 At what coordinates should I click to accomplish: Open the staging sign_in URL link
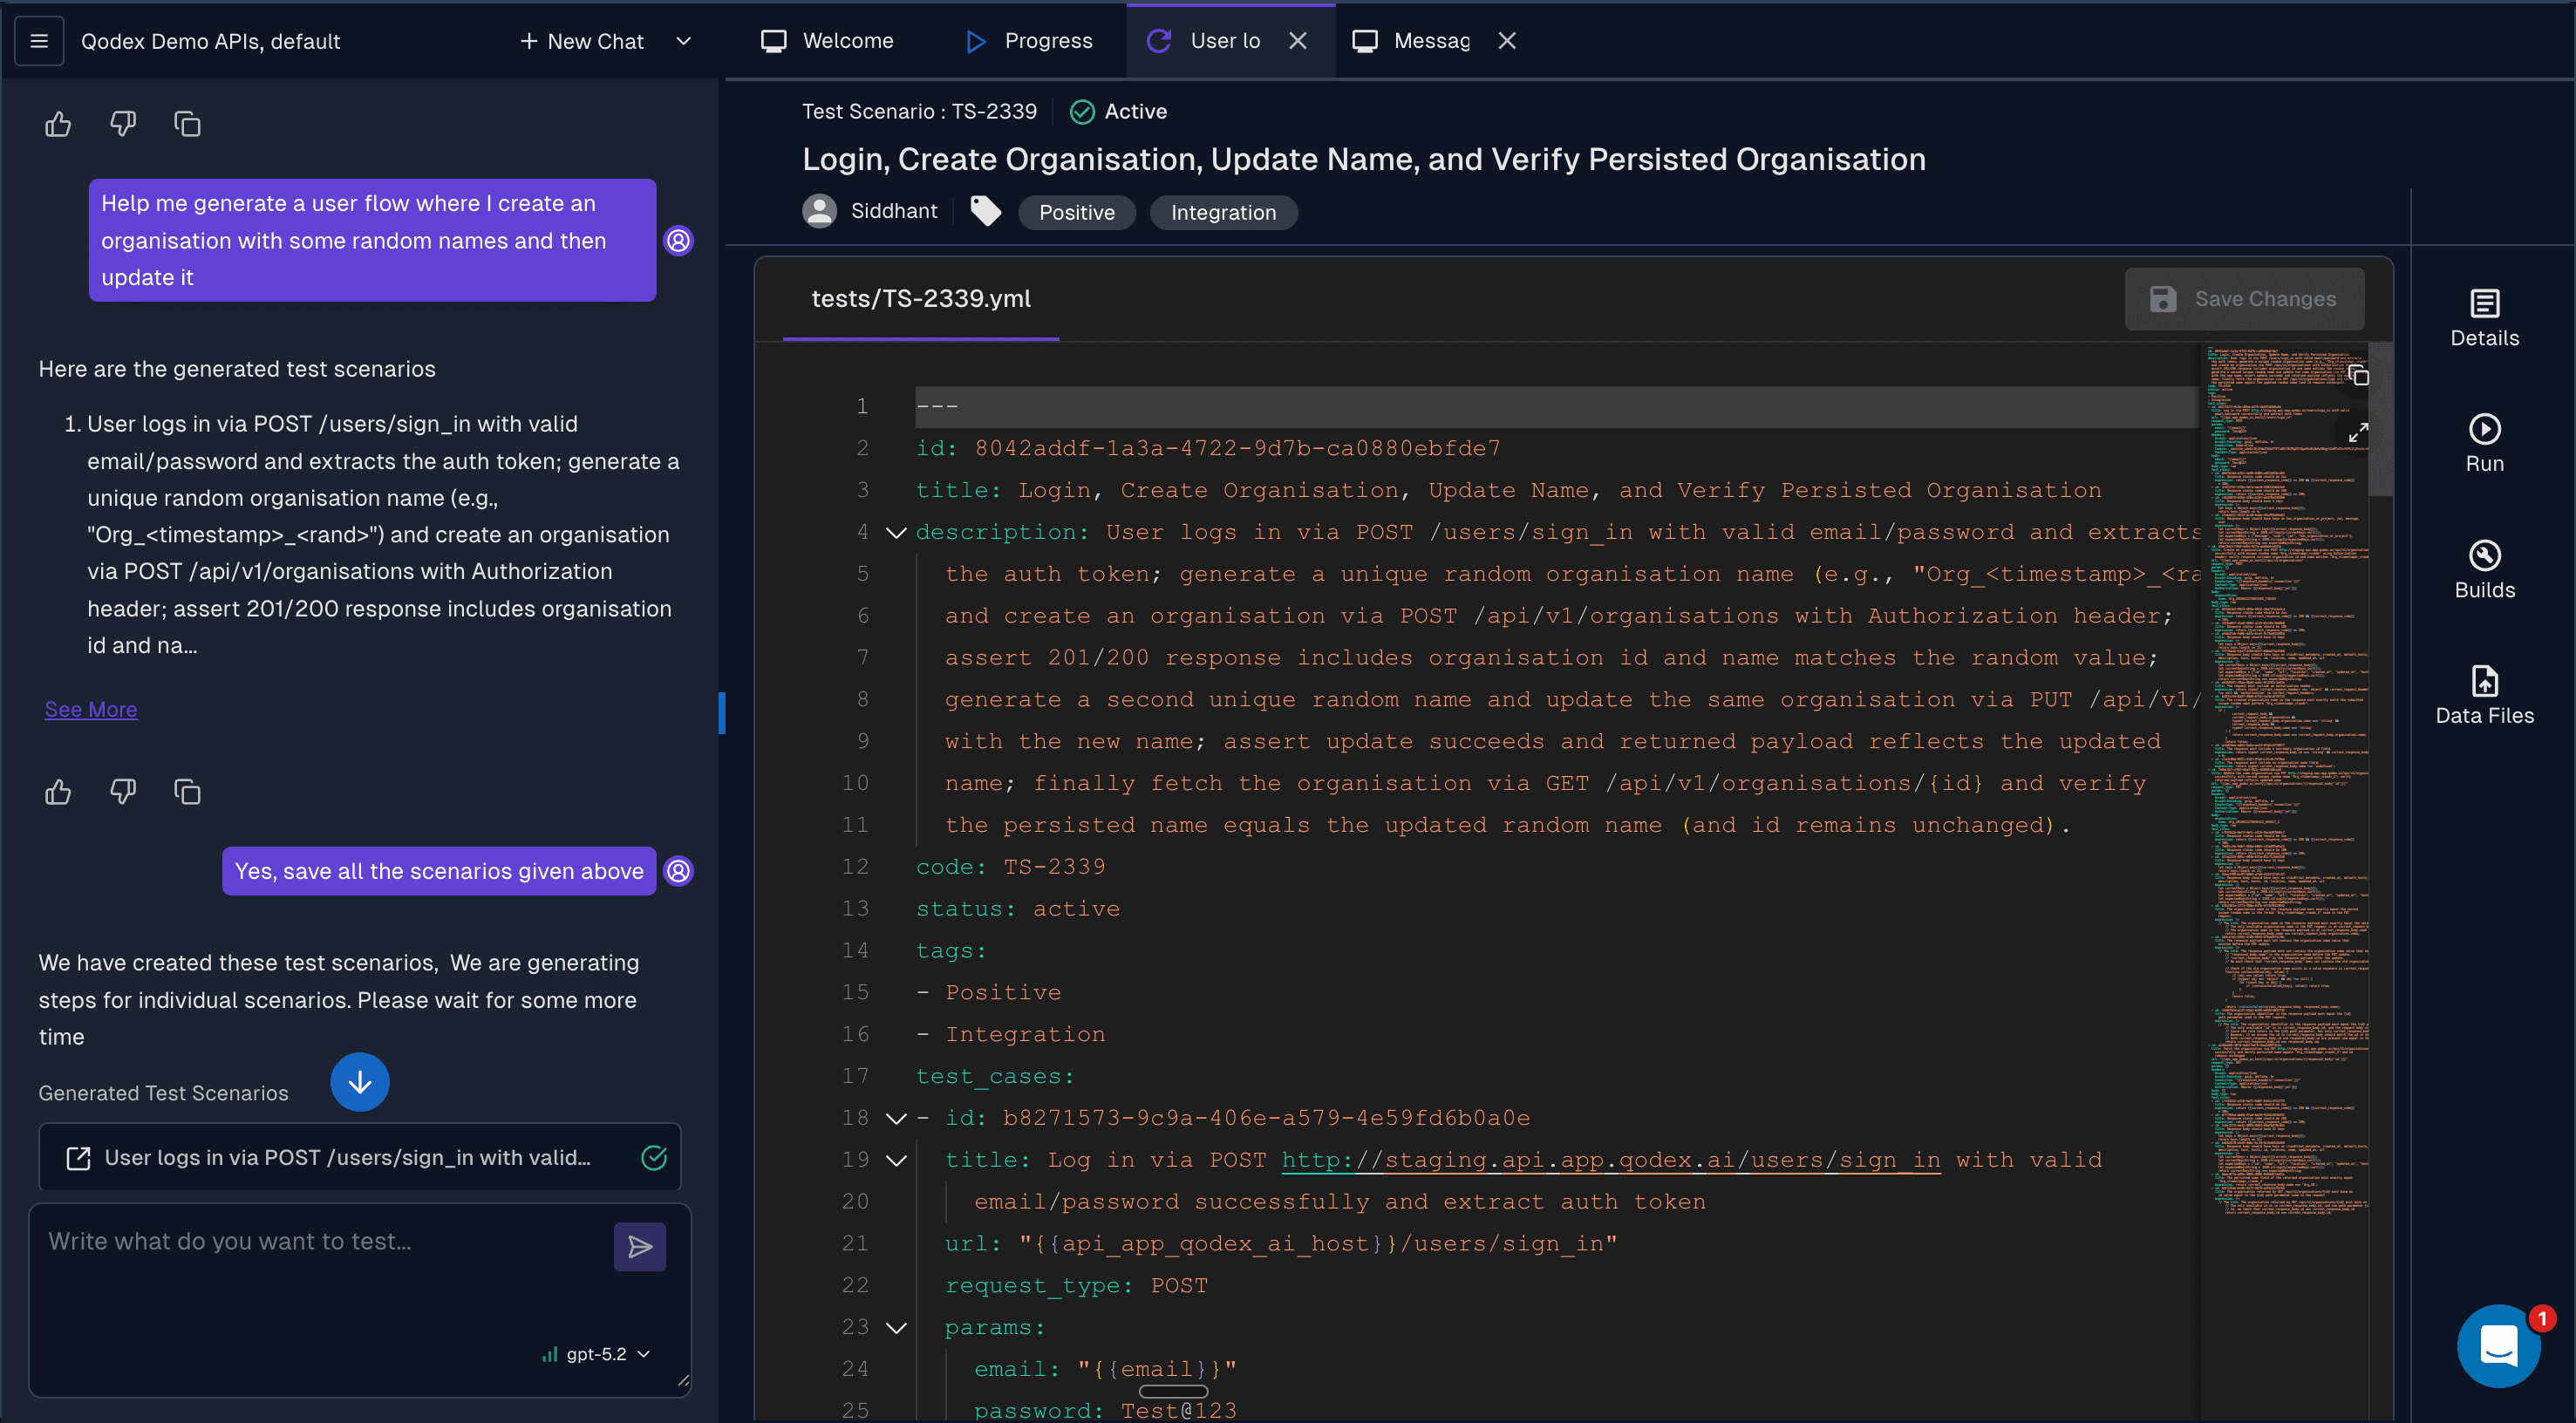pyautogui.click(x=1611, y=1160)
